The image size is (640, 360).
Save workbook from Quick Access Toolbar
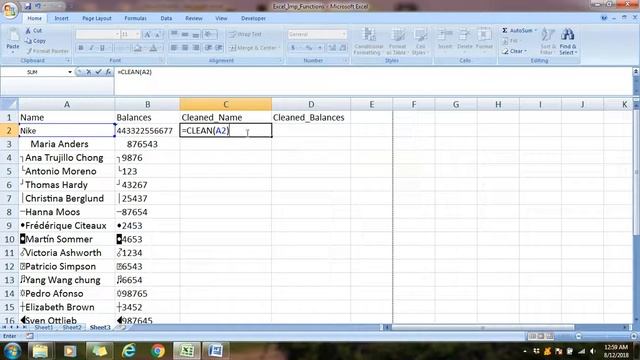click(28, 6)
